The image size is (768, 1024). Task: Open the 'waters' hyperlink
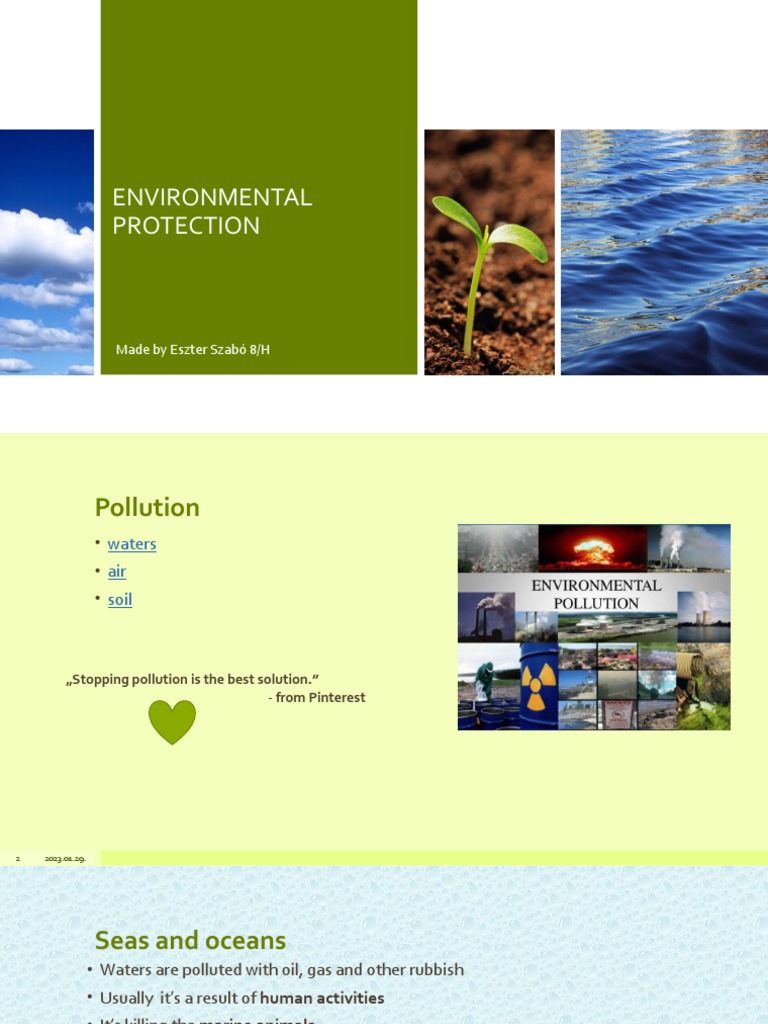tap(132, 544)
